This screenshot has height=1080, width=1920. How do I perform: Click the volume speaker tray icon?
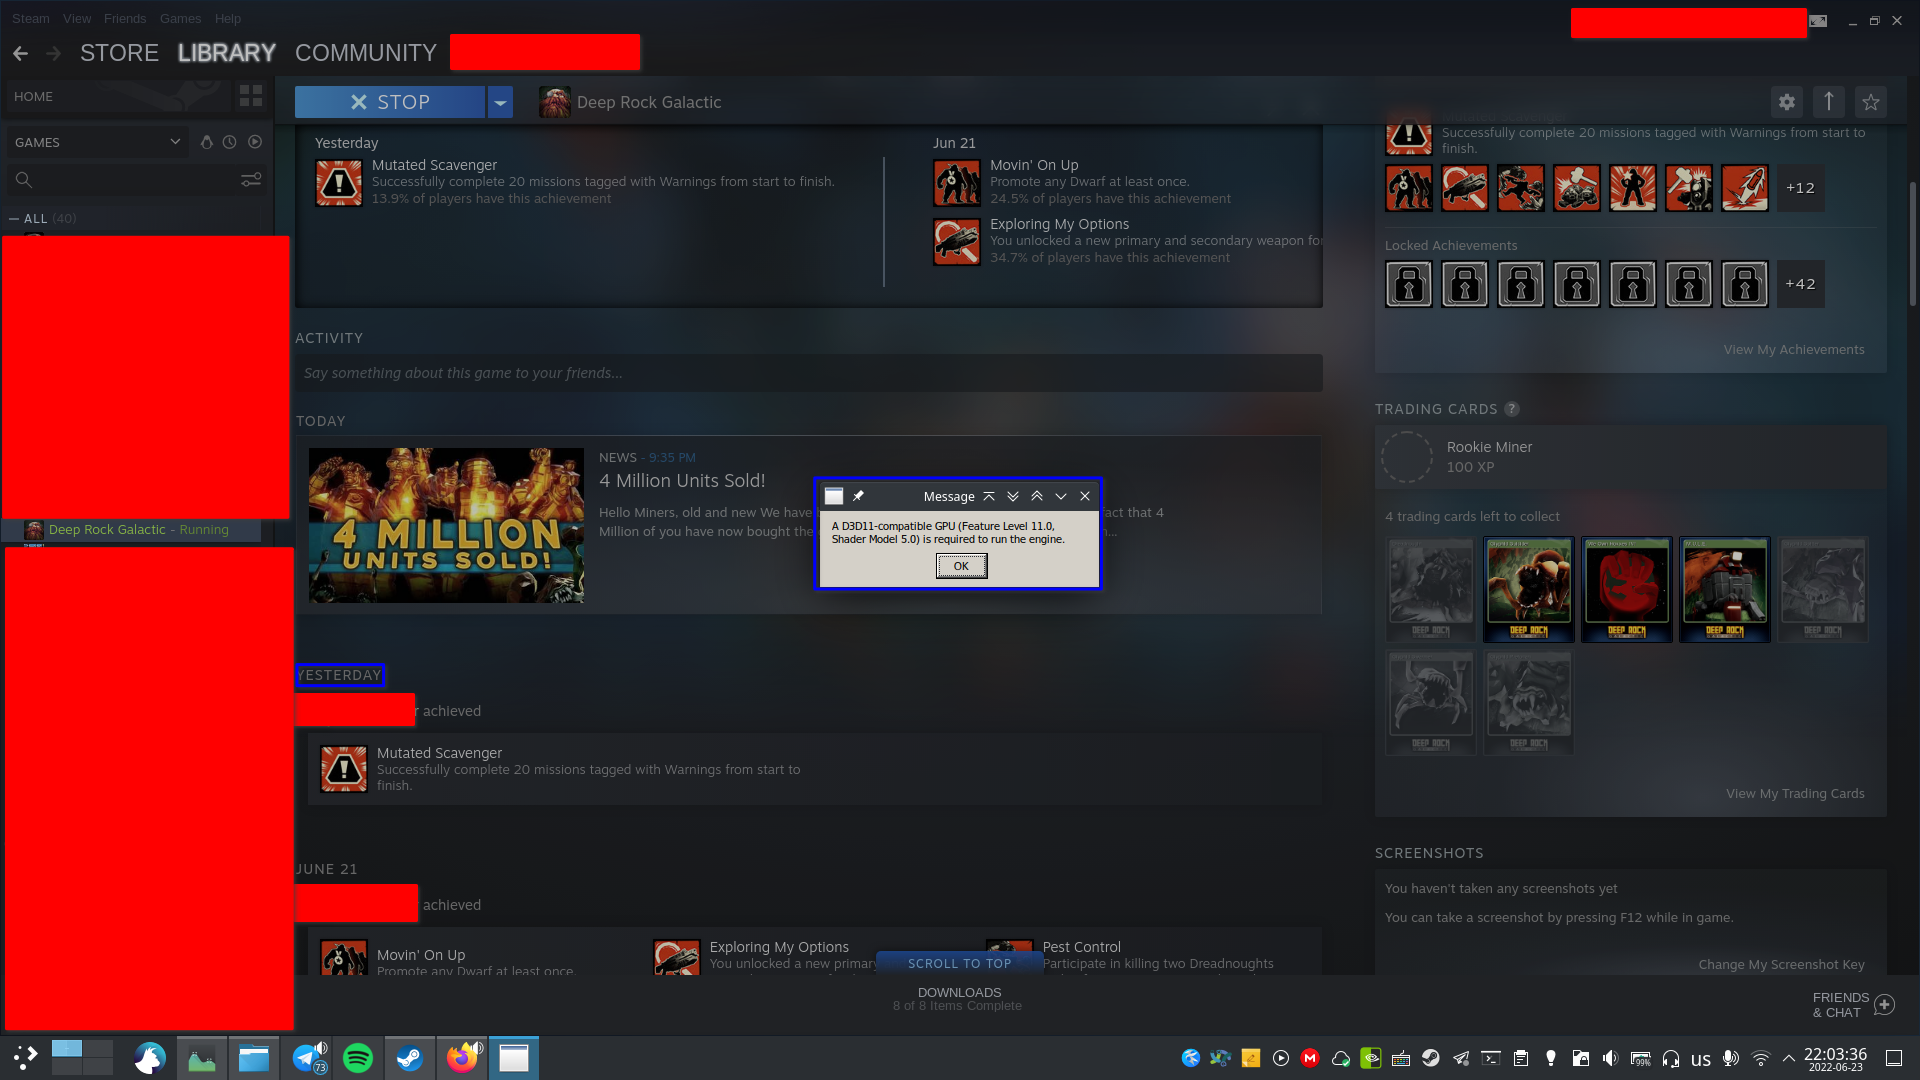(1610, 1058)
